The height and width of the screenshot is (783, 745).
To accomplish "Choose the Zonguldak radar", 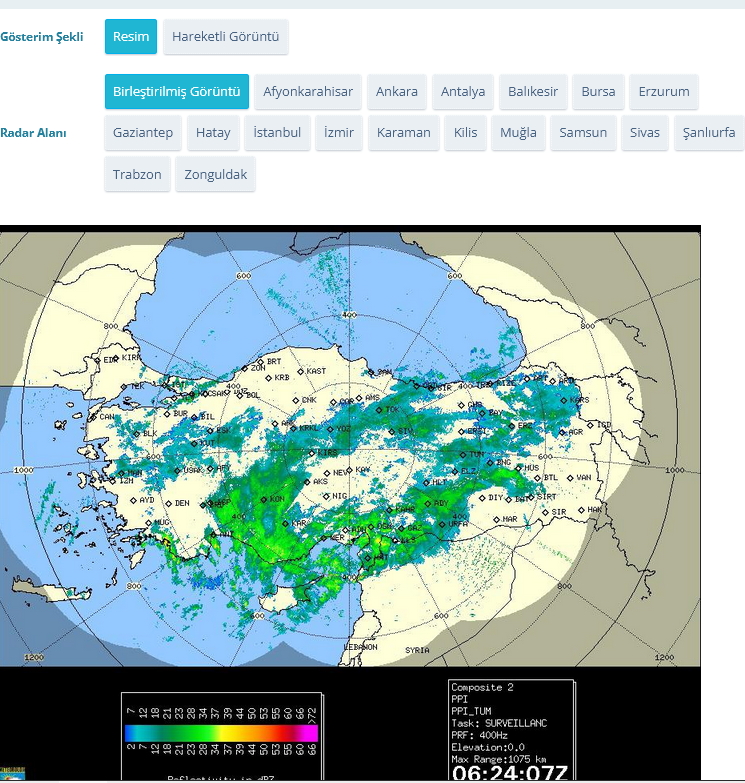I will coord(216,174).
